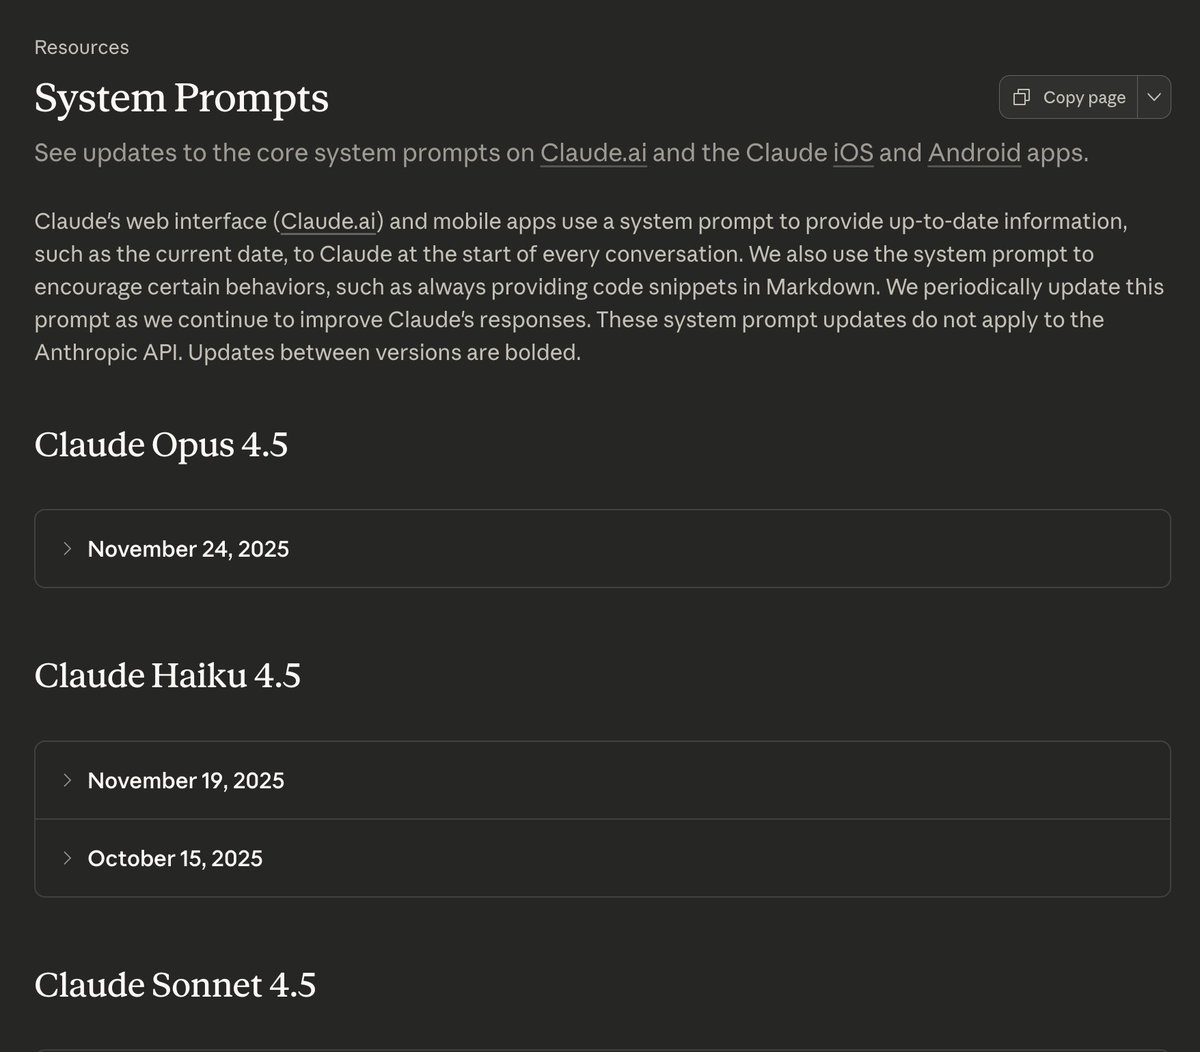Open the iOS app link
The image size is (1200, 1052).
tap(853, 153)
